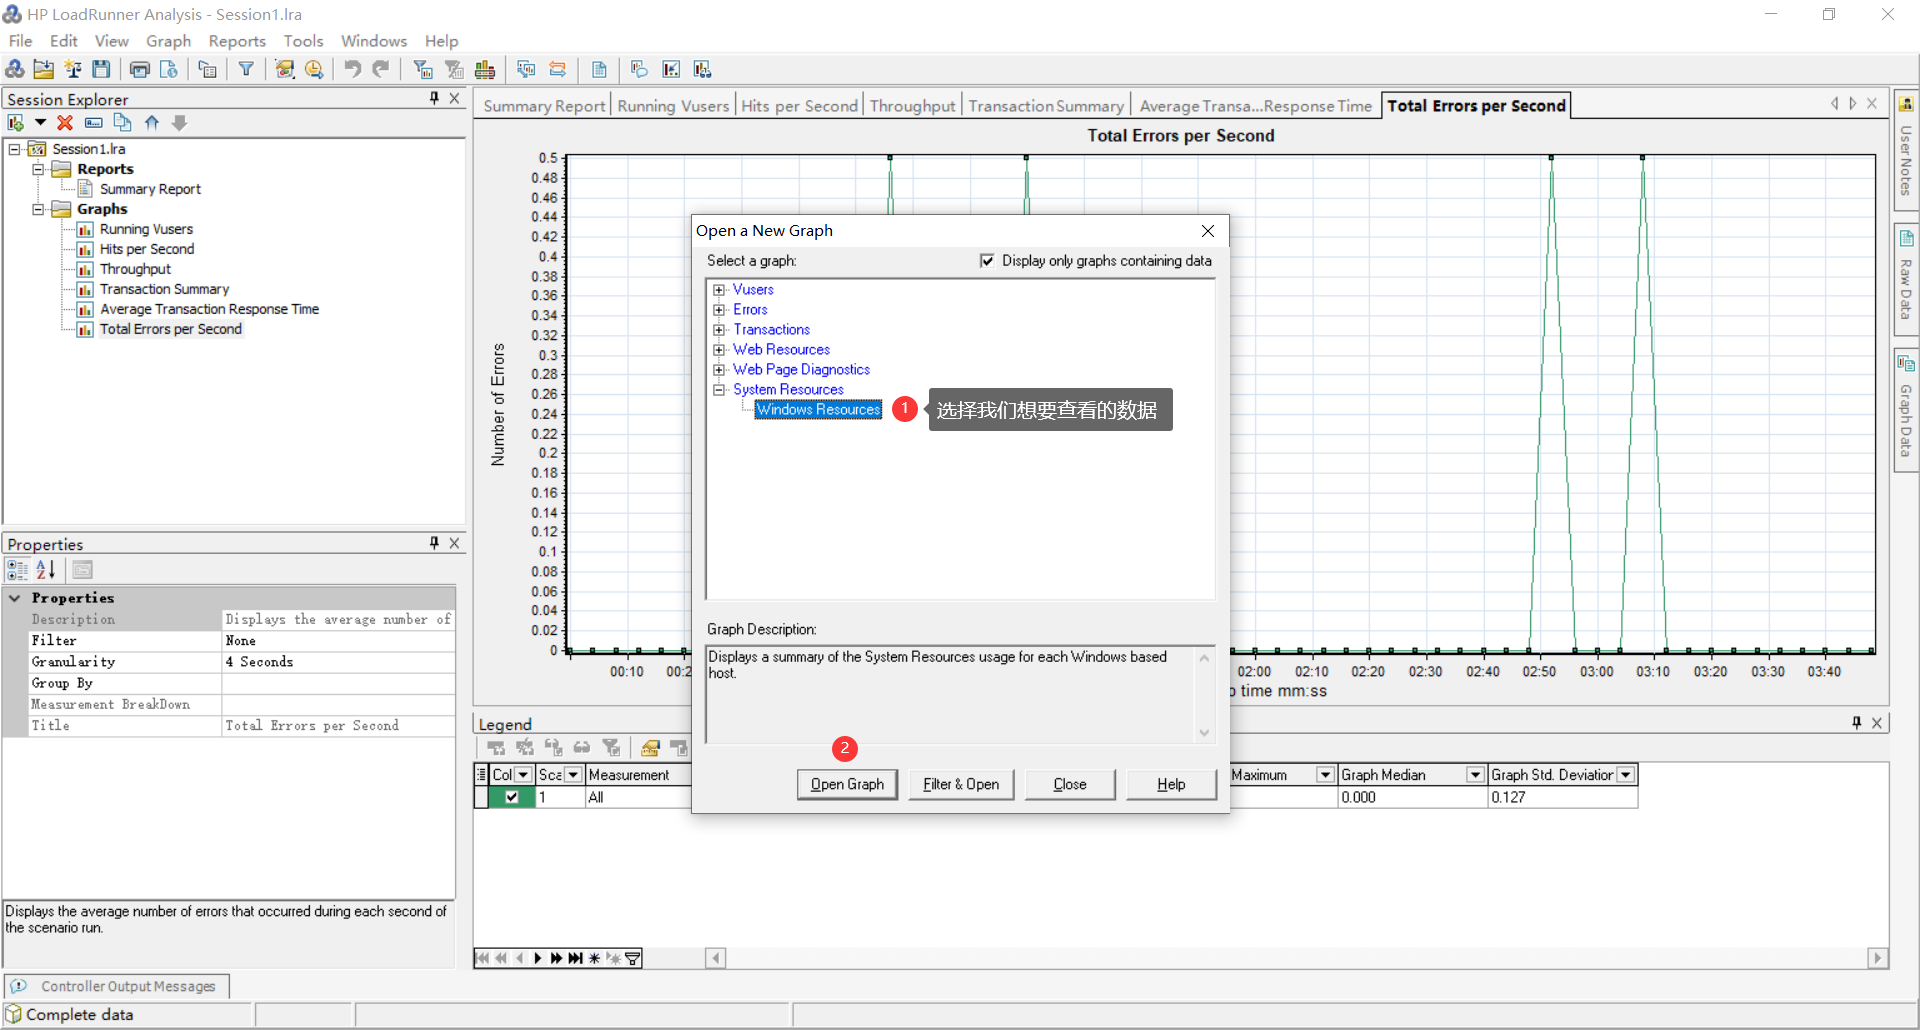The width and height of the screenshot is (1920, 1030).
Task: Click the orange double-arrow toolbar icon
Action: (558, 69)
